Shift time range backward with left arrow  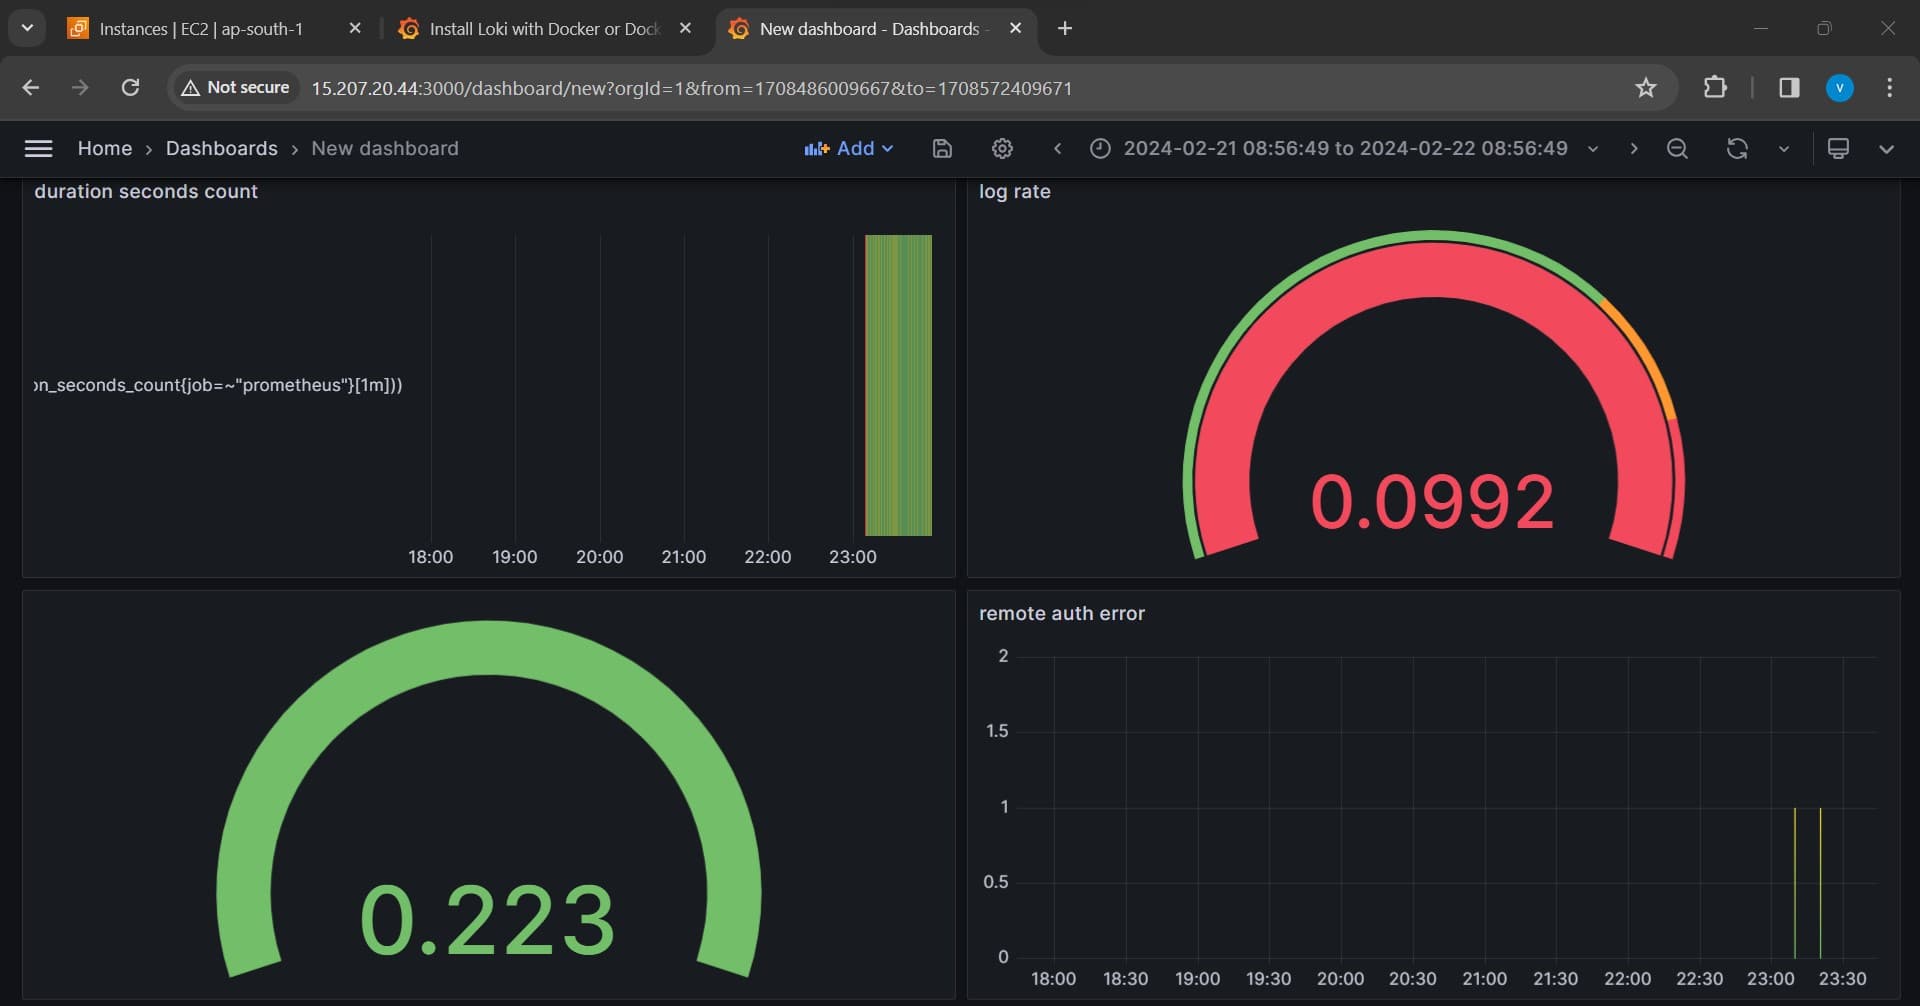coord(1057,148)
